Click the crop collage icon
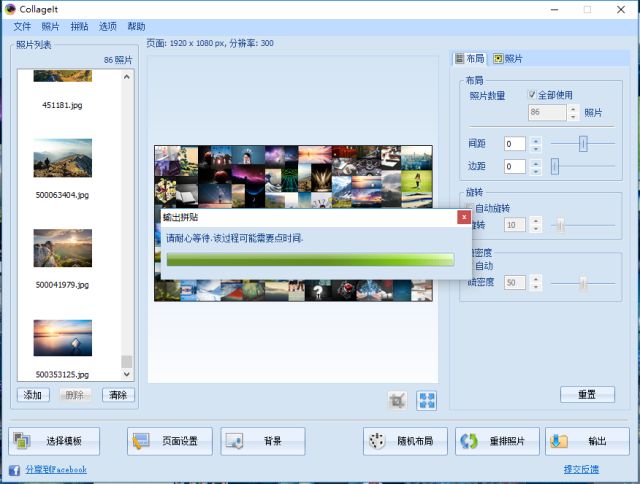The height and width of the screenshot is (484, 640). coord(397,400)
